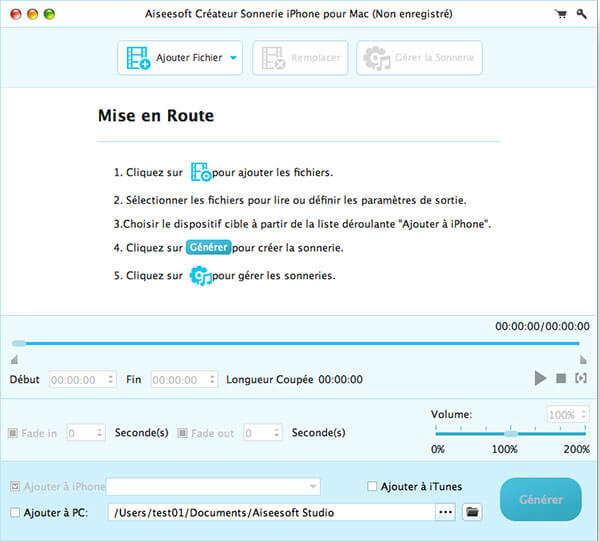
Task: Check the Ajouter à PC checkbox
Action: (15, 512)
